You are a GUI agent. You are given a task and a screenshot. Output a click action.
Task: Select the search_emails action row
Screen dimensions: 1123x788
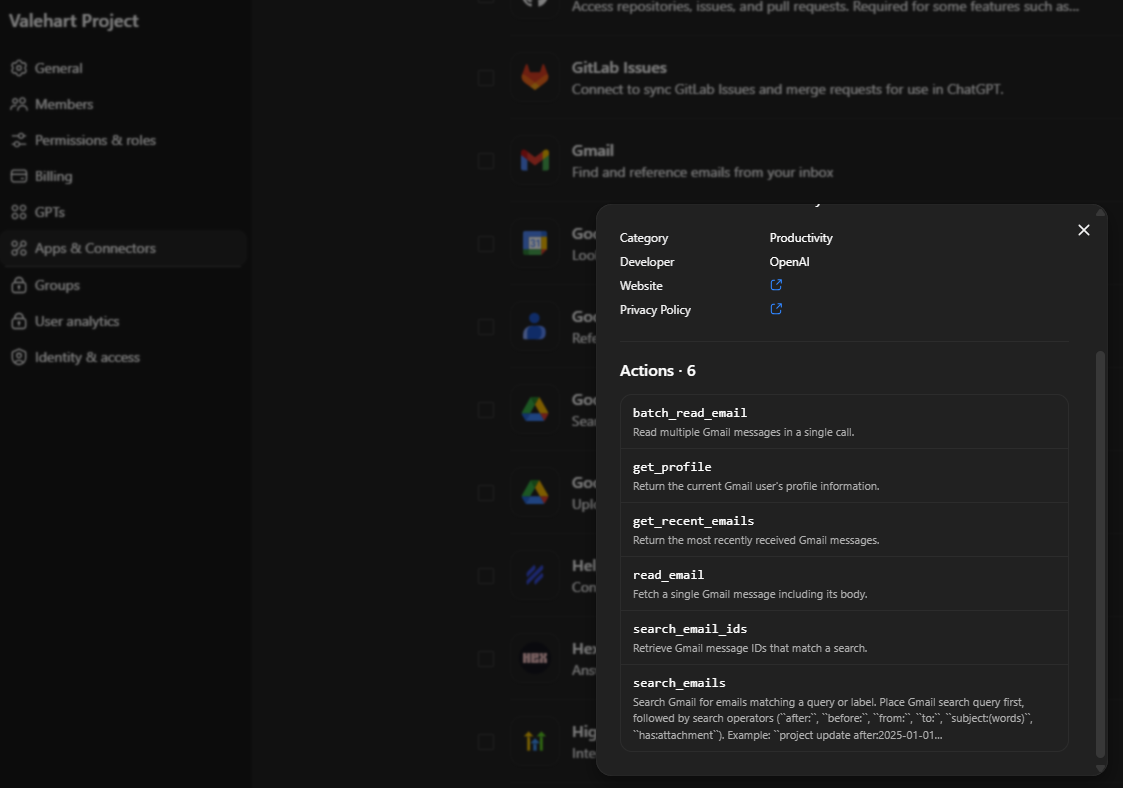pyautogui.click(x=844, y=708)
